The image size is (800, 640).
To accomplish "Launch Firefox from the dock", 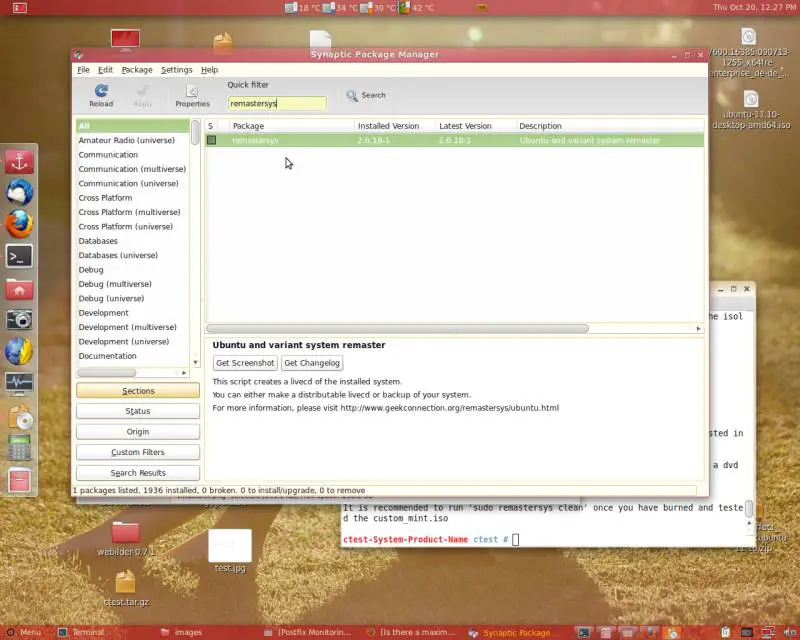I will [x=19, y=224].
